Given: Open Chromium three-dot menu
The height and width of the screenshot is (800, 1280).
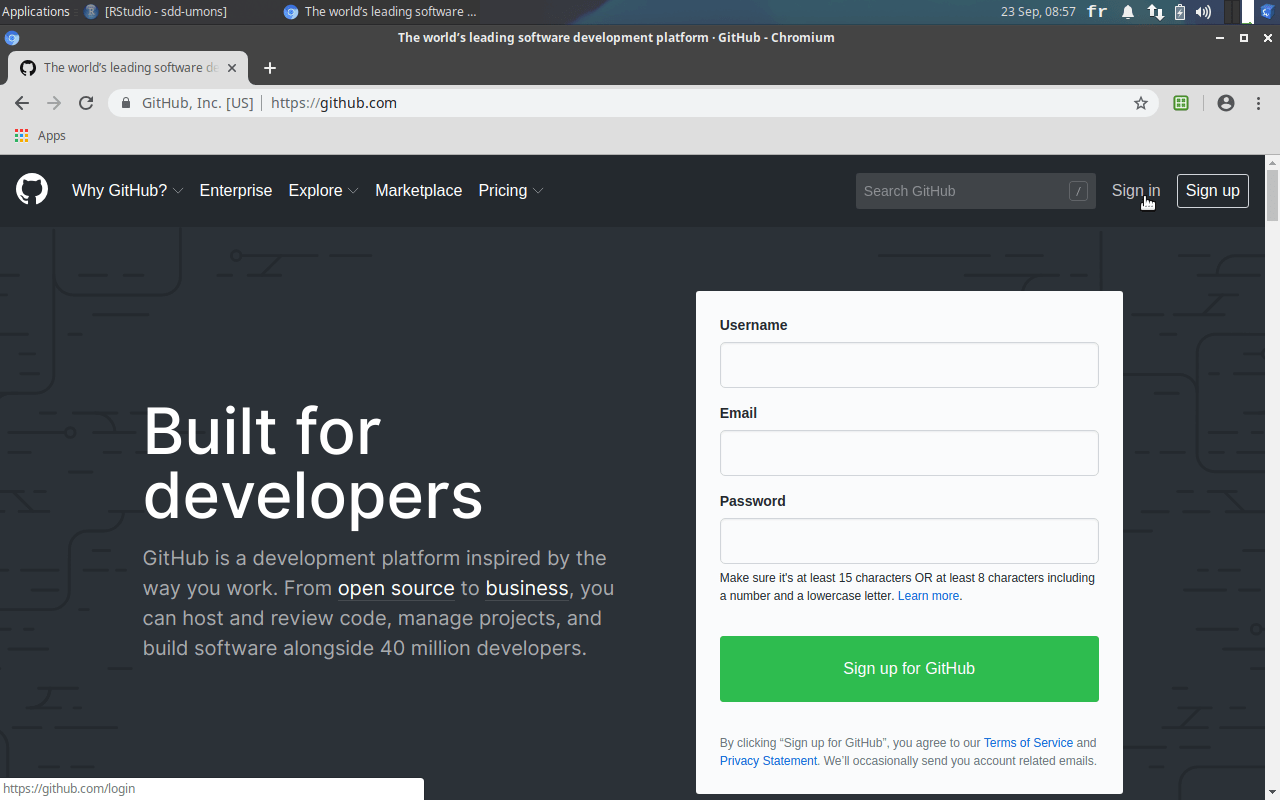Looking at the screenshot, I should coord(1258,103).
